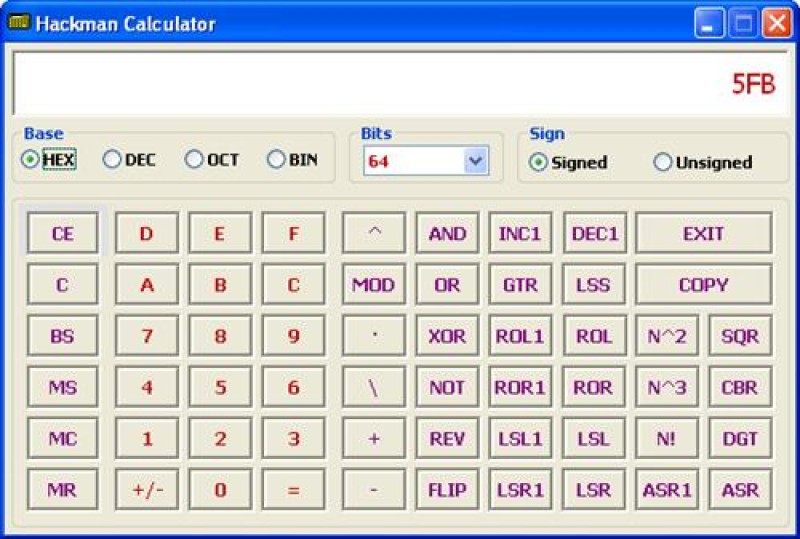Click the result display field

[x=398, y=84]
